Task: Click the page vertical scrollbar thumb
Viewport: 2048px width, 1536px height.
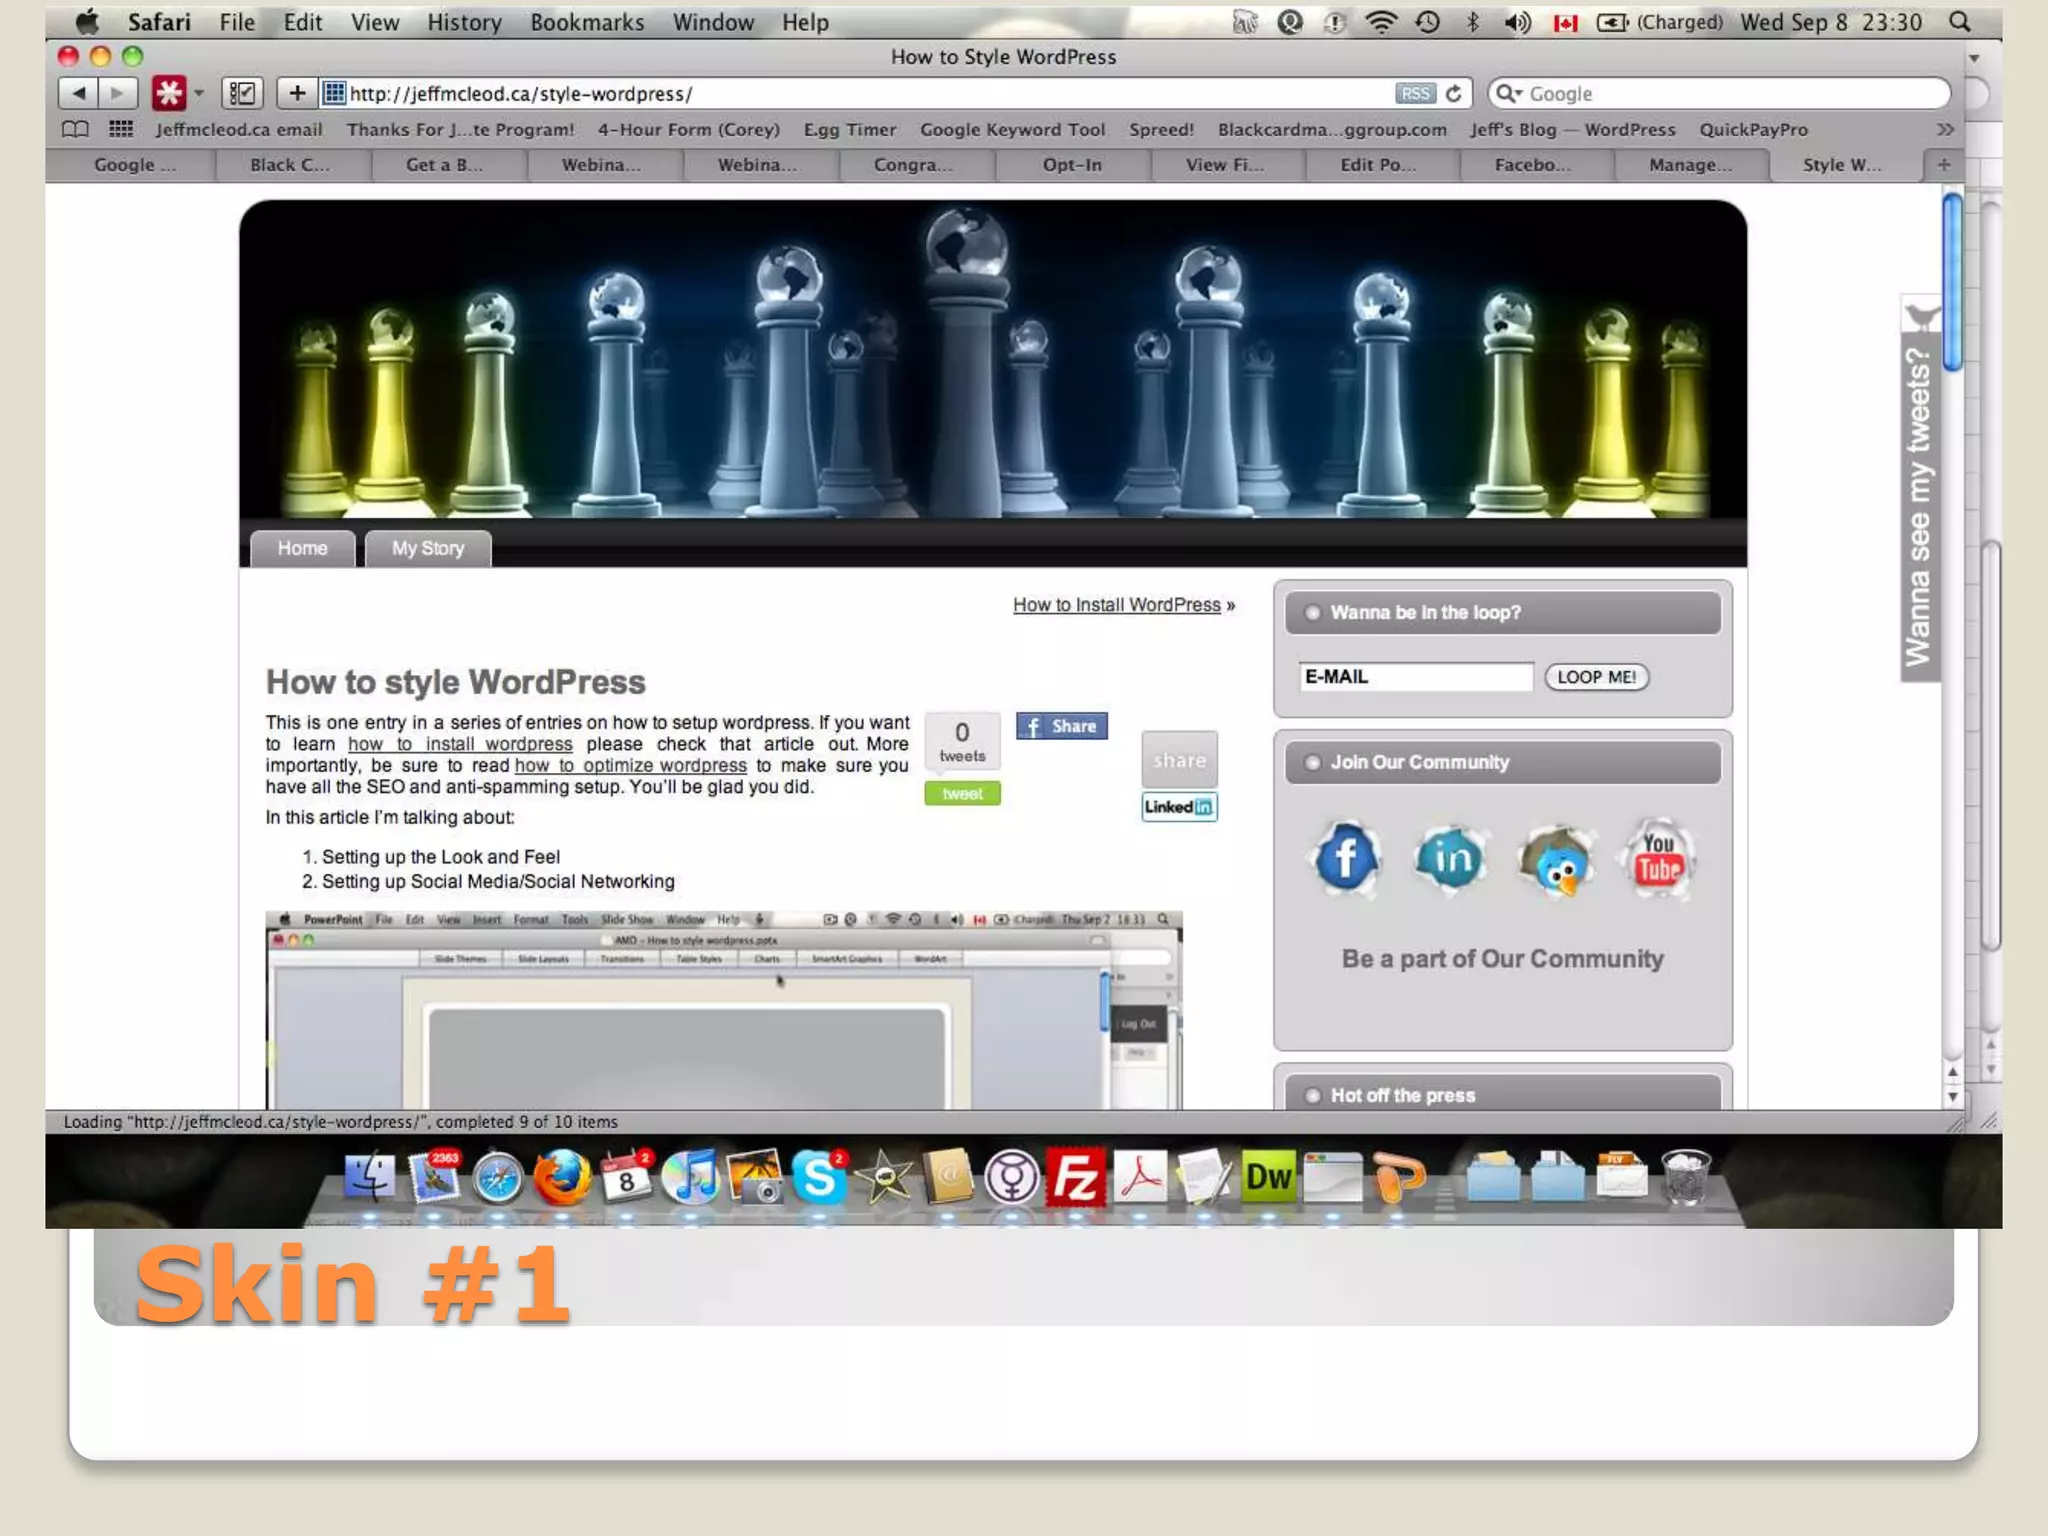Action: tap(1952, 282)
